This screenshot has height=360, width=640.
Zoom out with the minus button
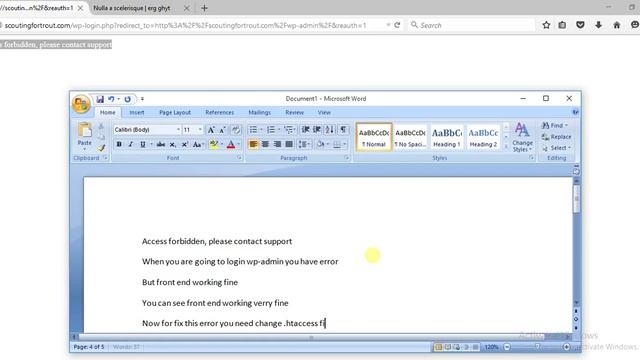tap(507, 347)
